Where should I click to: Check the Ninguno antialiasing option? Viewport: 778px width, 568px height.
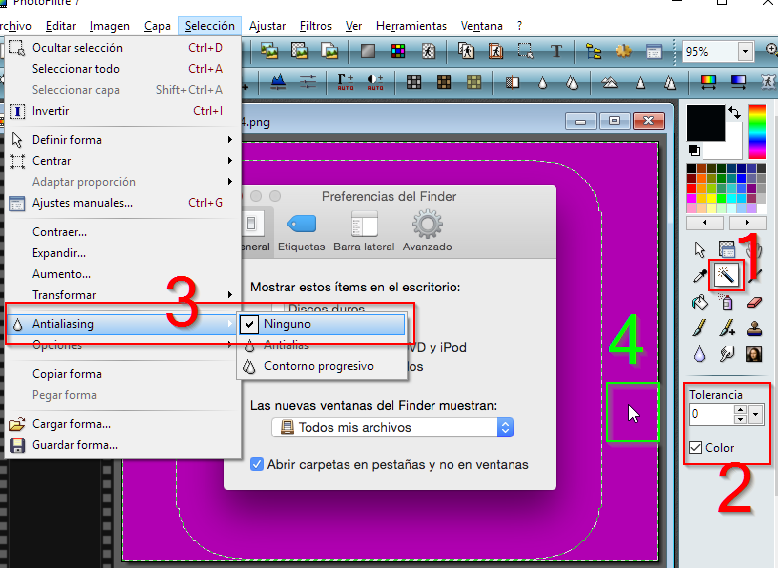coord(322,324)
